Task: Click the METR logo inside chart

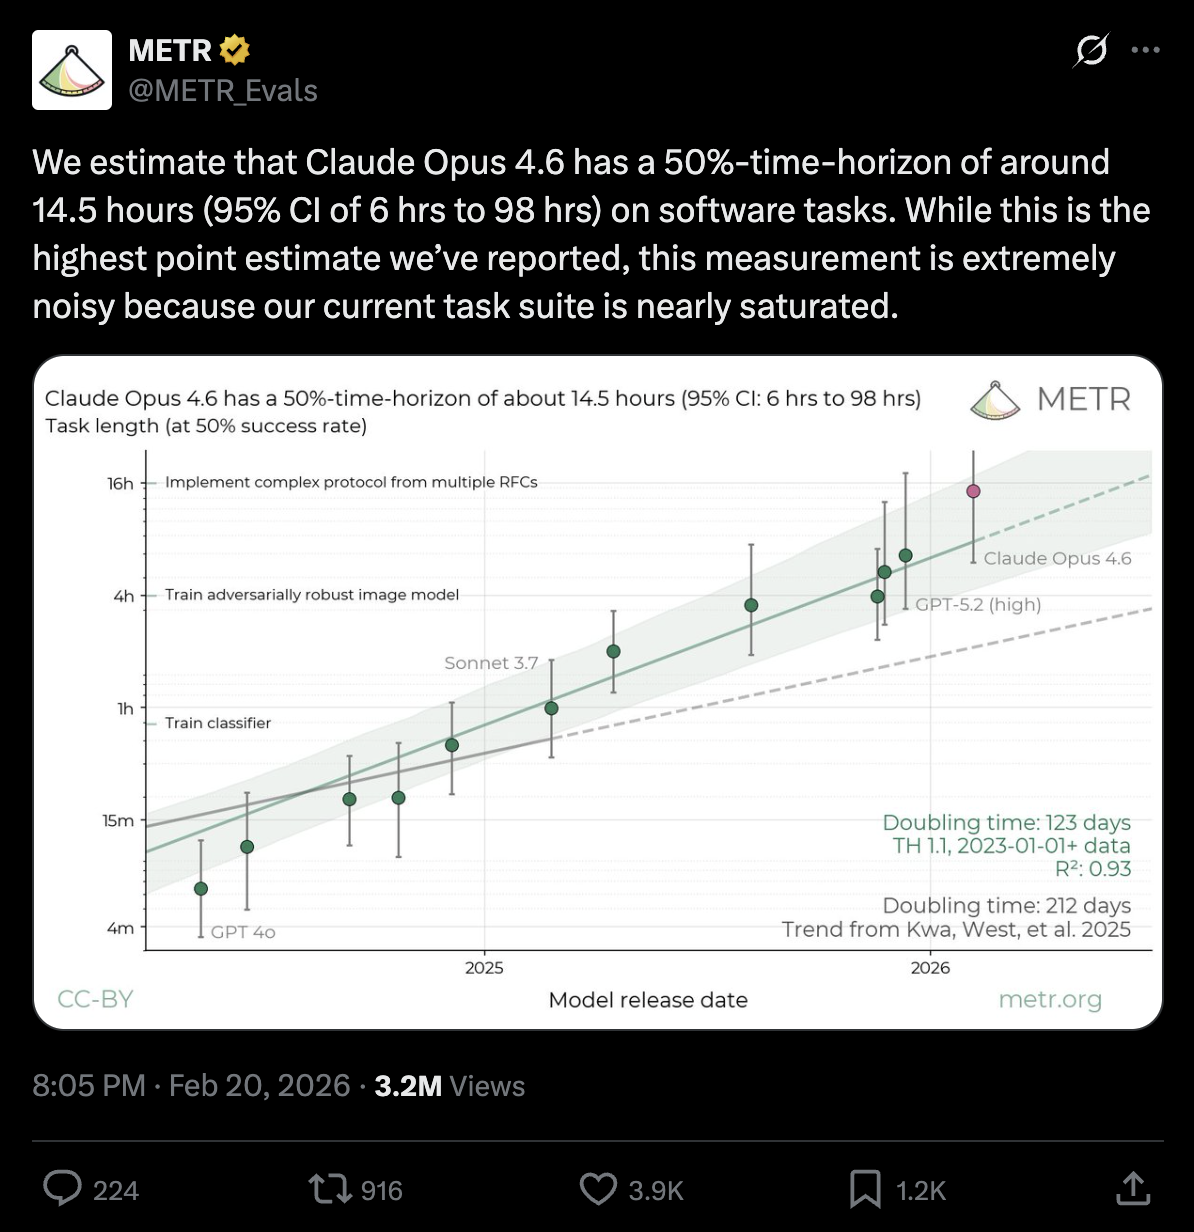Action: [1050, 399]
